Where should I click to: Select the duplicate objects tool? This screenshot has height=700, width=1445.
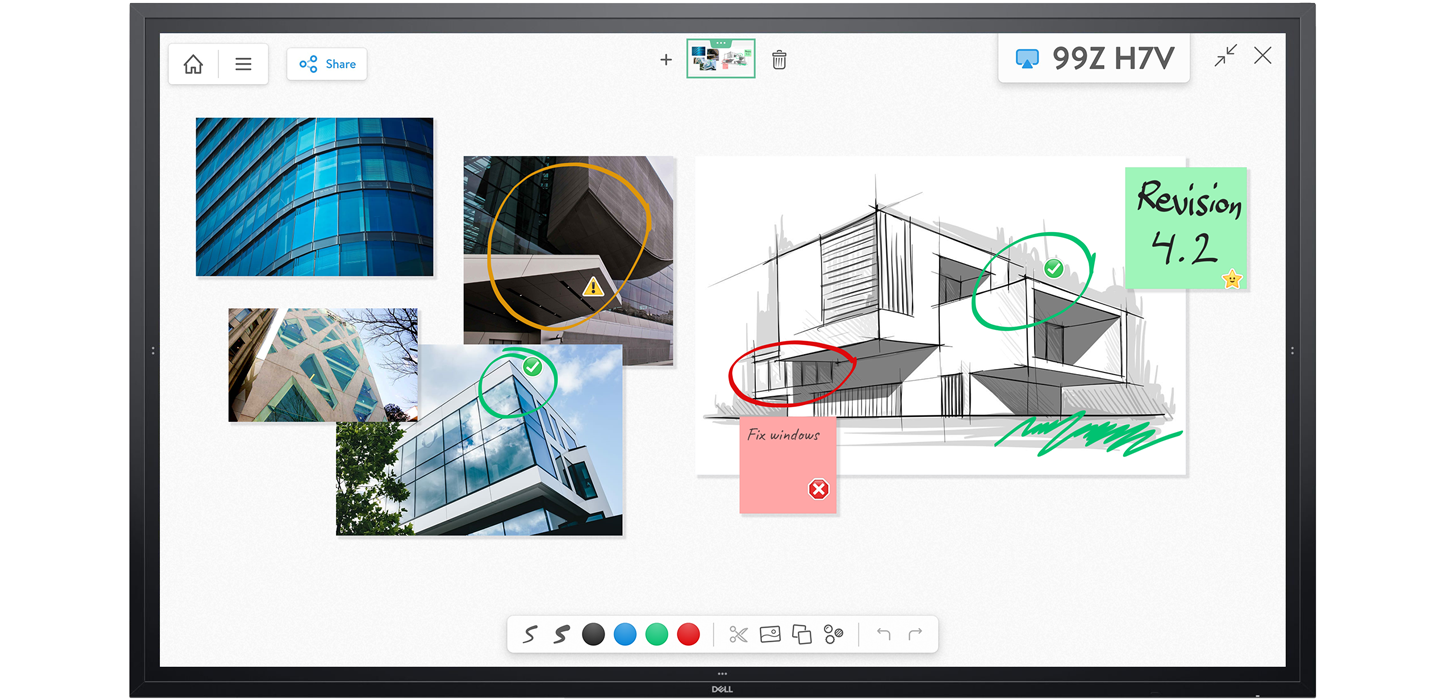tap(803, 634)
